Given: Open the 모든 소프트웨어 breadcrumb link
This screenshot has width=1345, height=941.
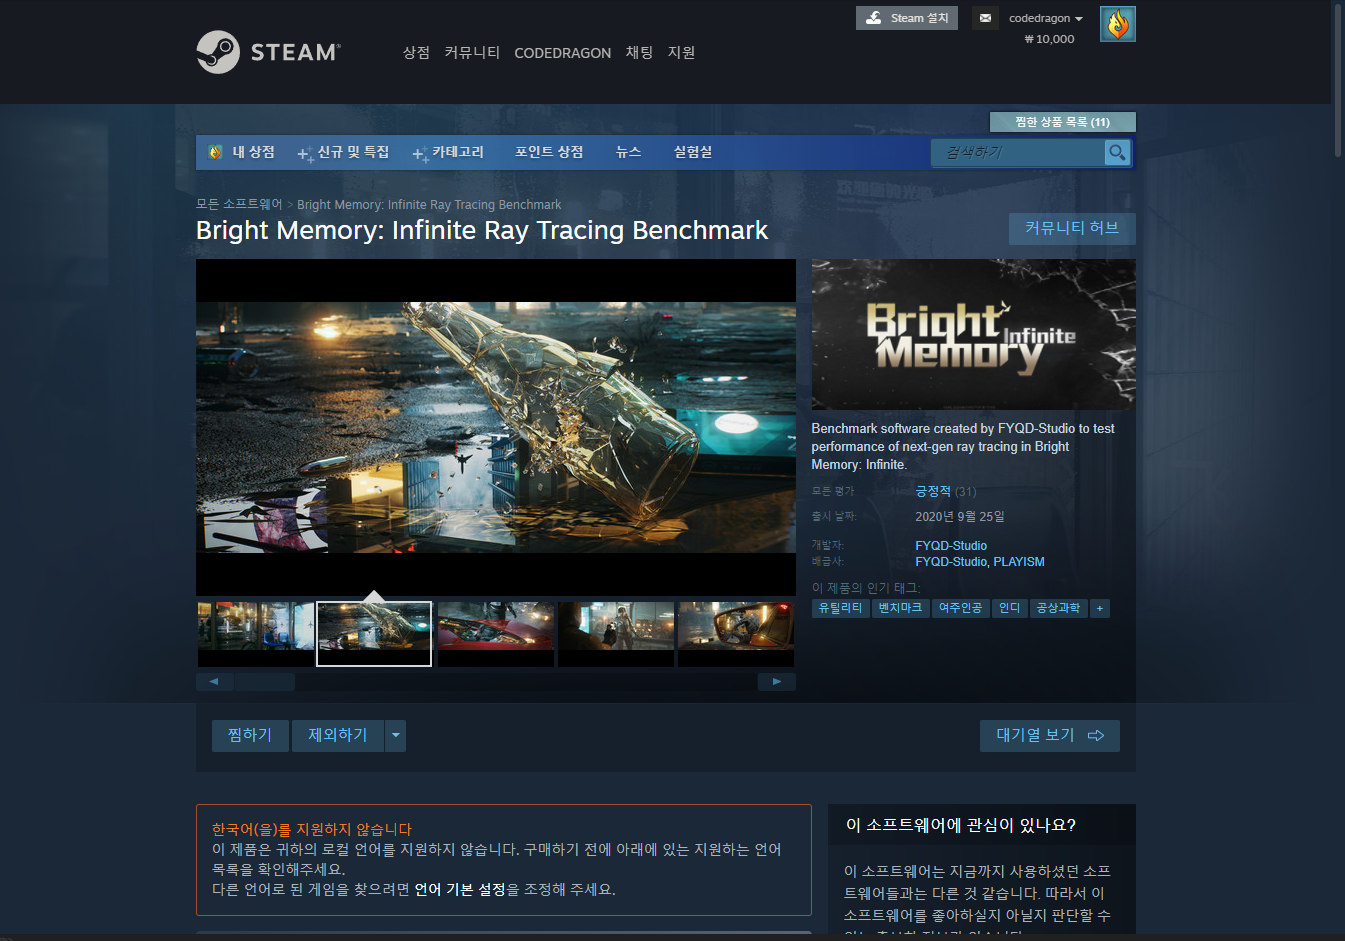Looking at the screenshot, I should tap(239, 204).
